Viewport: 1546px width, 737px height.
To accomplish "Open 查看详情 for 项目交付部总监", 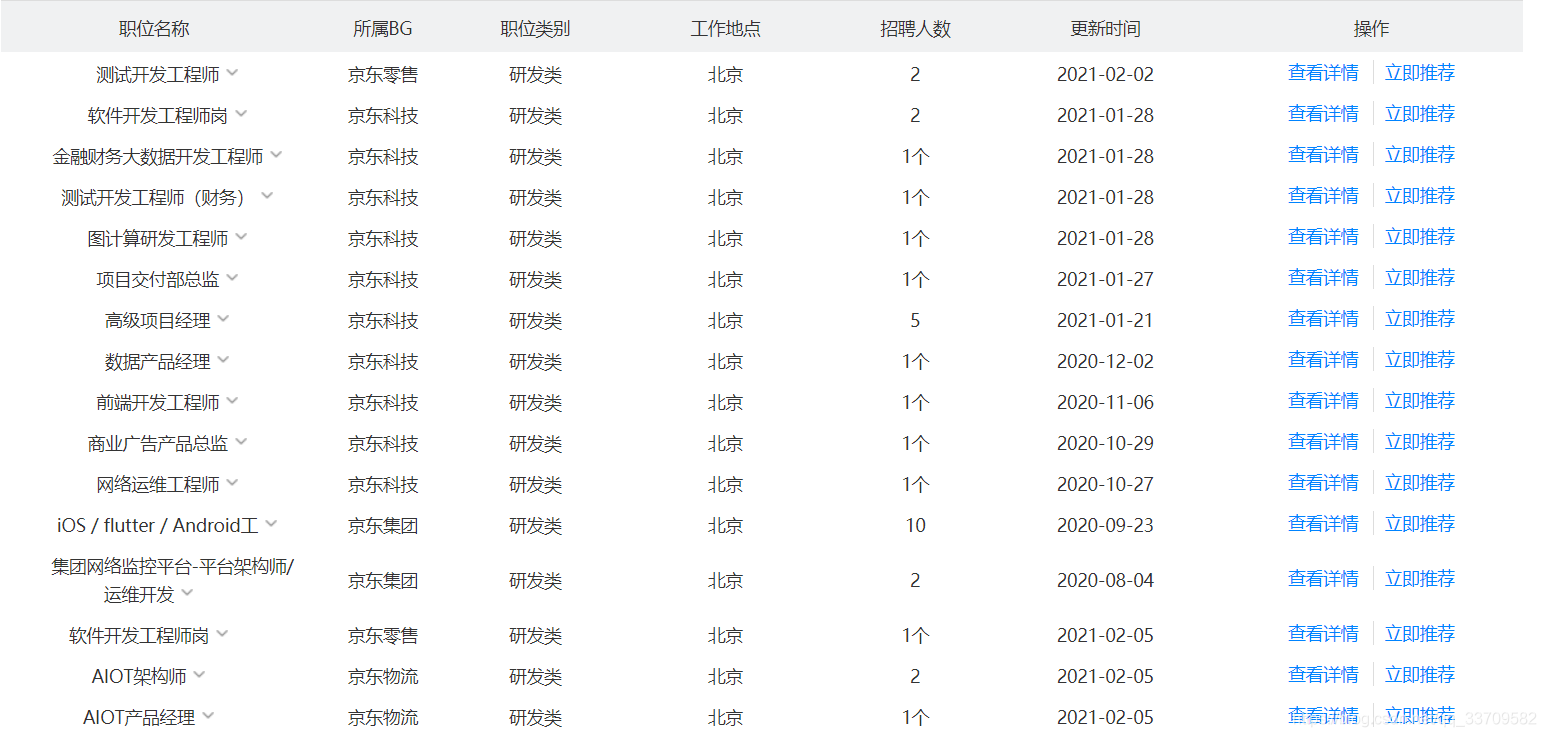I will click(x=1323, y=278).
